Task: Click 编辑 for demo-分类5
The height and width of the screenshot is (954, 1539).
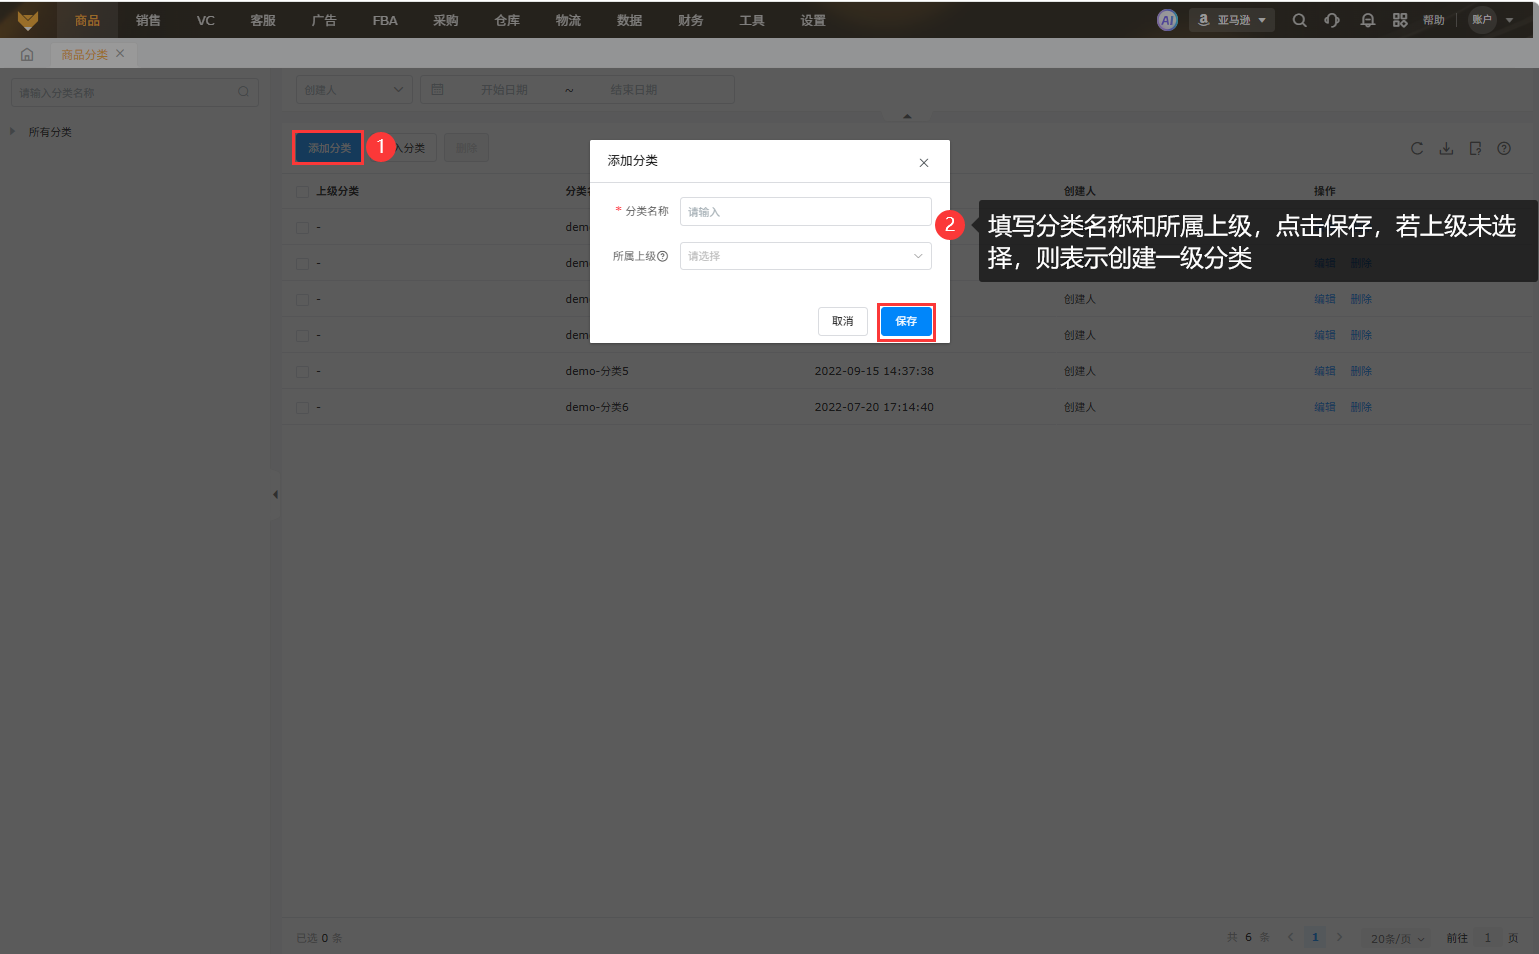Action: [1325, 371]
